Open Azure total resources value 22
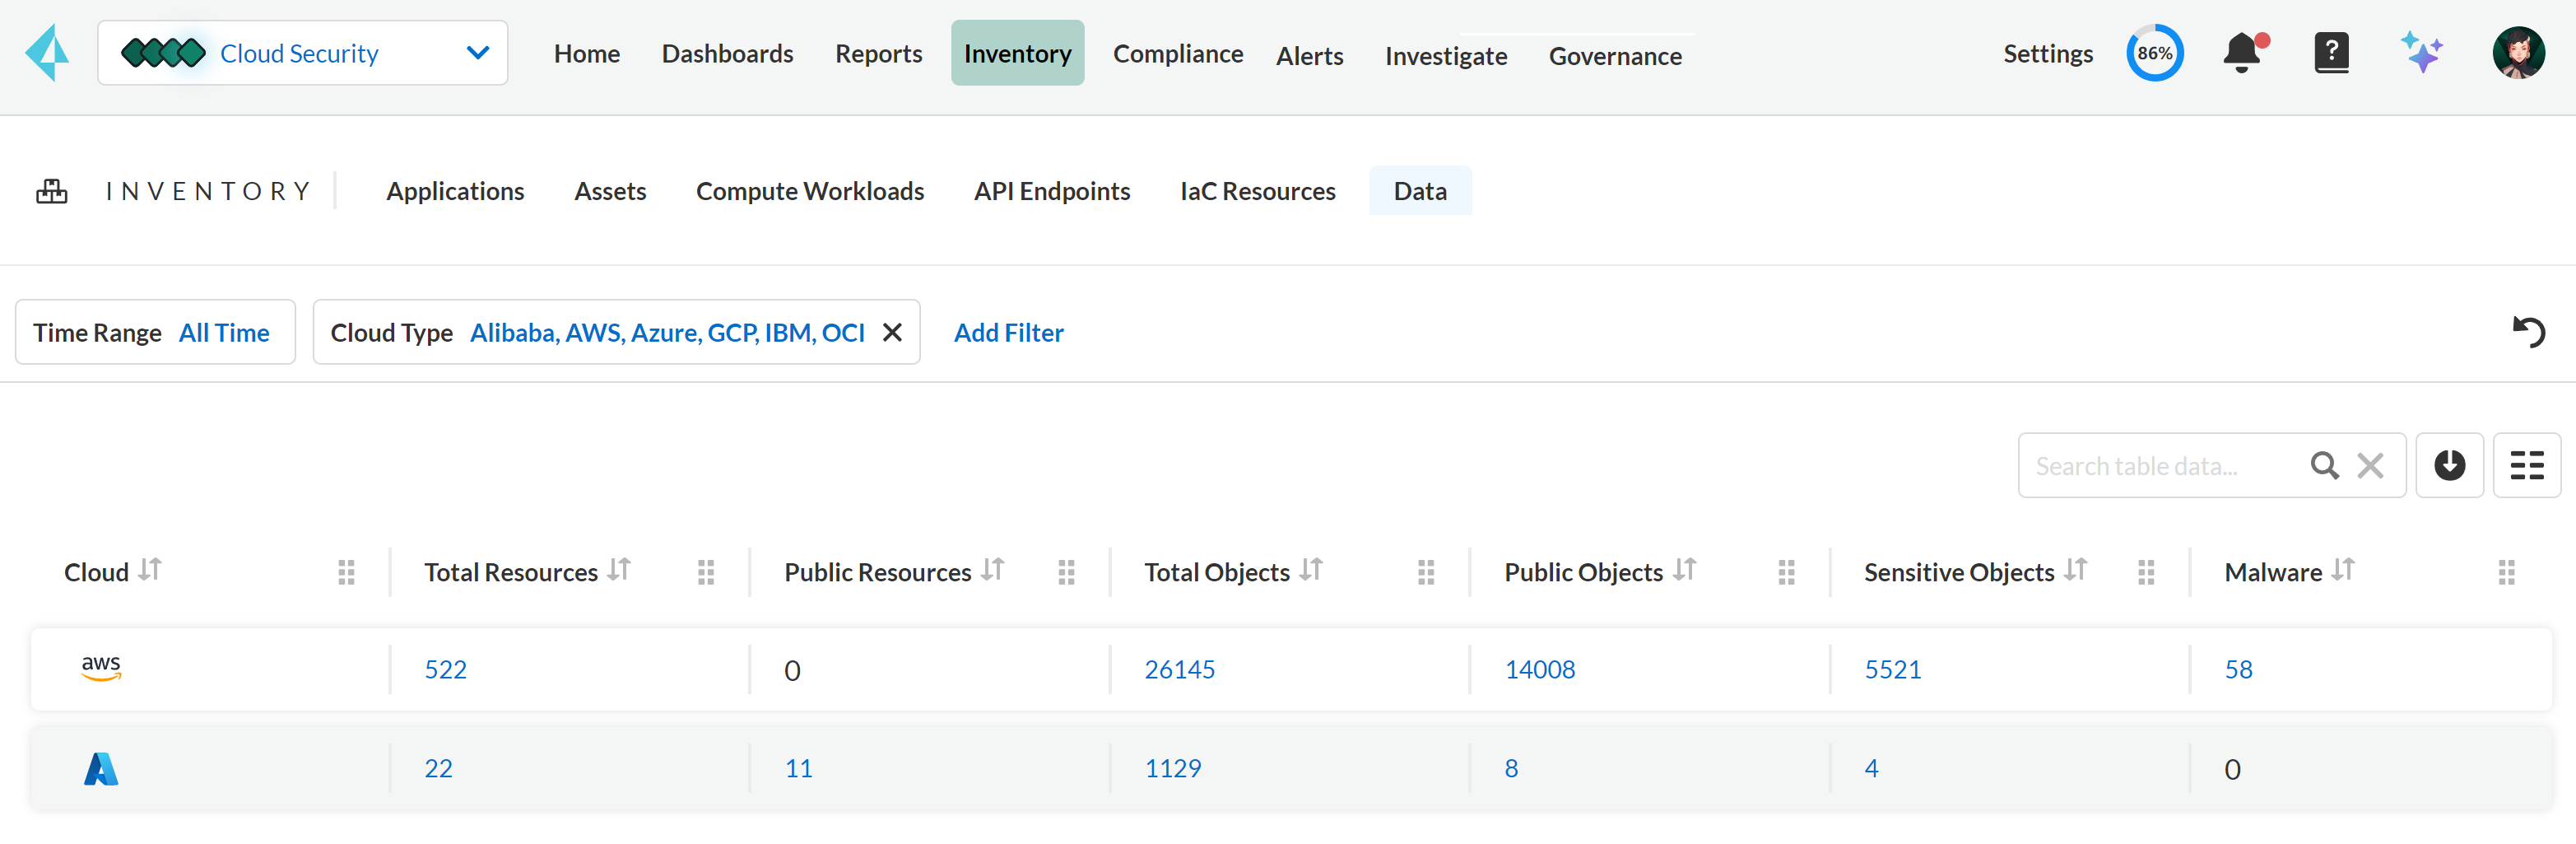 click(438, 768)
